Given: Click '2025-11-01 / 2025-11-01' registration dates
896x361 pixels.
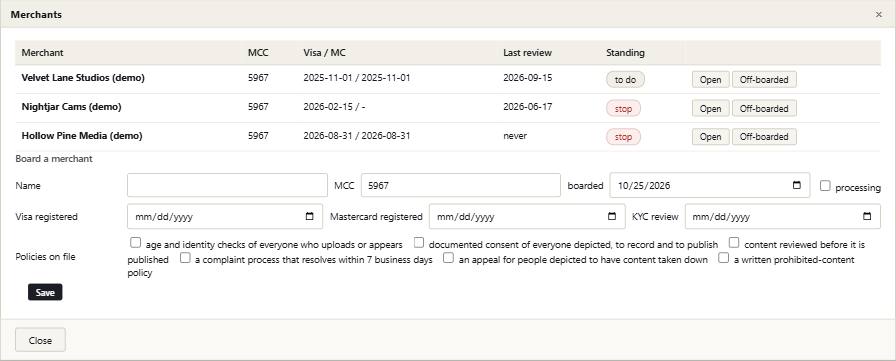Looking at the screenshot, I should [x=357, y=78].
